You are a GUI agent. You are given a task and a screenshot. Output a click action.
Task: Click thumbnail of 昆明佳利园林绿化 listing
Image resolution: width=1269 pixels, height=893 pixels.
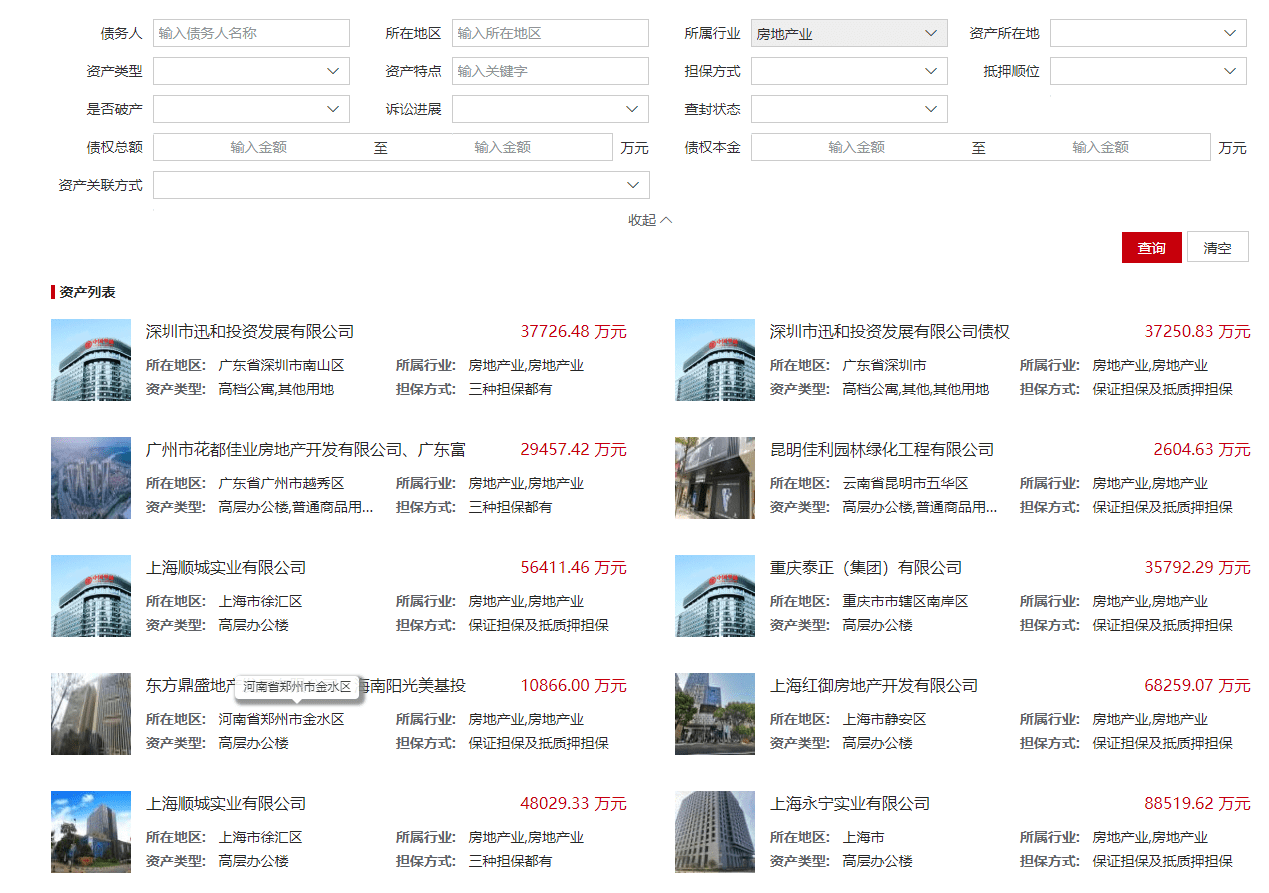[715, 478]
